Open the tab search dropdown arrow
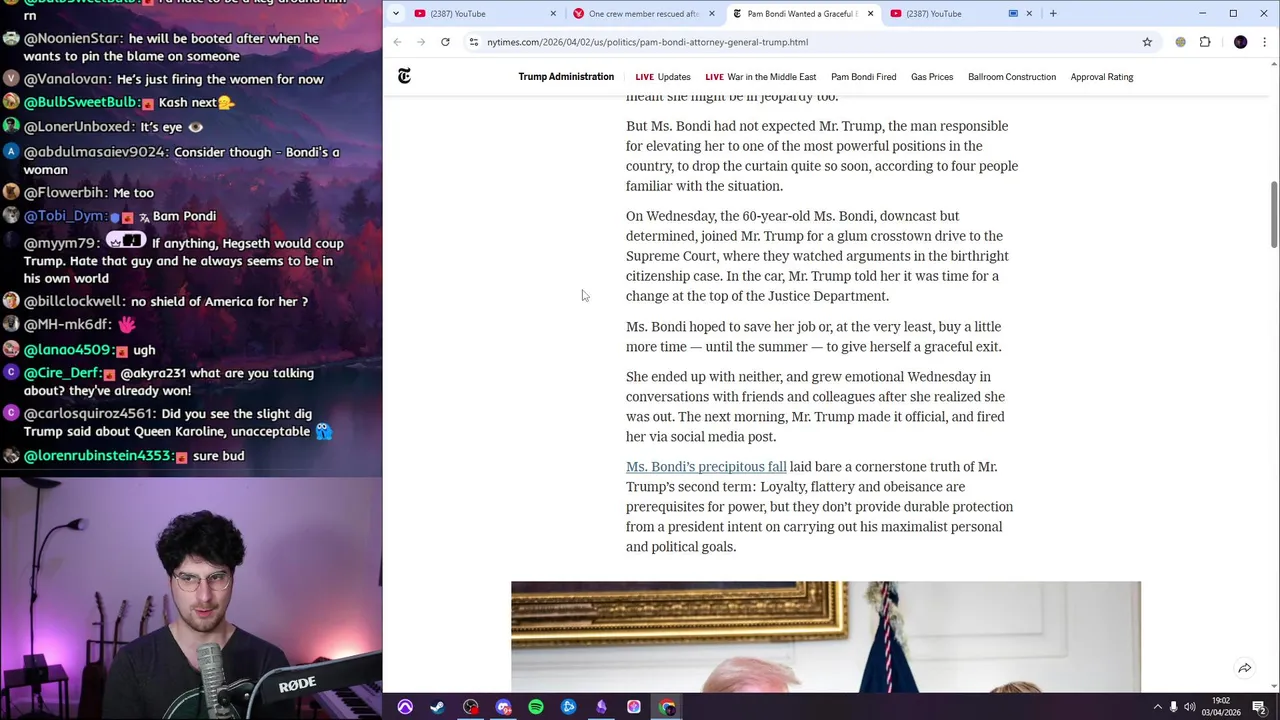Image resolution: width=1280 pixels, height=720 pixels. pos(396,13)
